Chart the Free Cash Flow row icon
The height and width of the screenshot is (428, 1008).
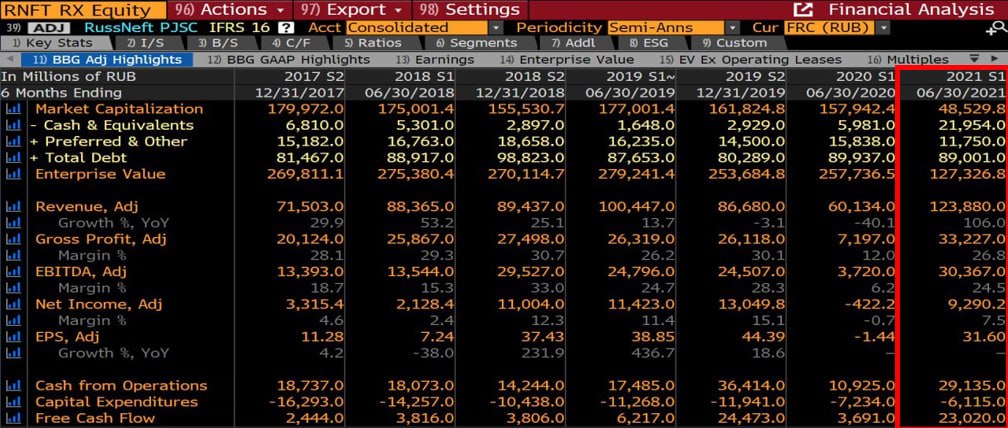click(13, 418)
